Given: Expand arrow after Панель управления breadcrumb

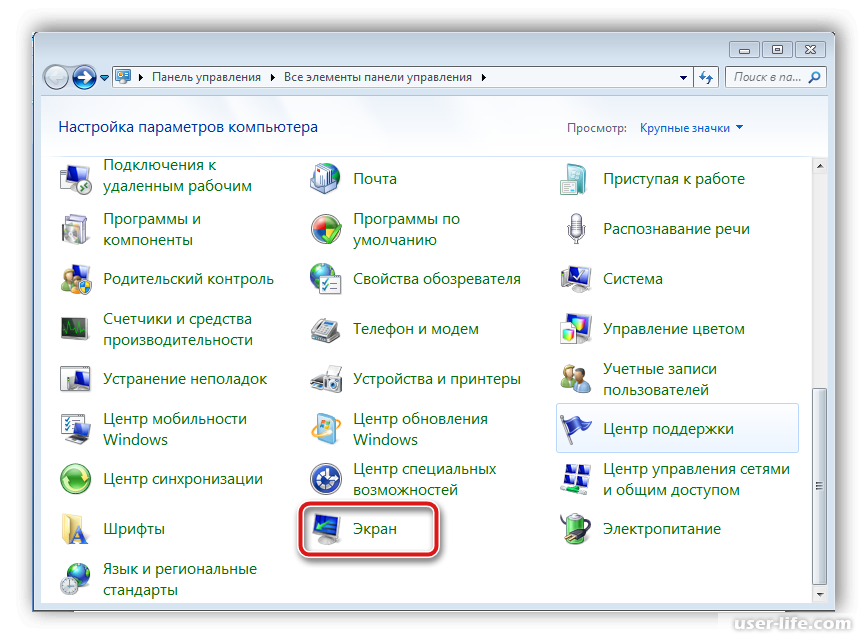Looking at the screenshot, I should pos(273,77).
